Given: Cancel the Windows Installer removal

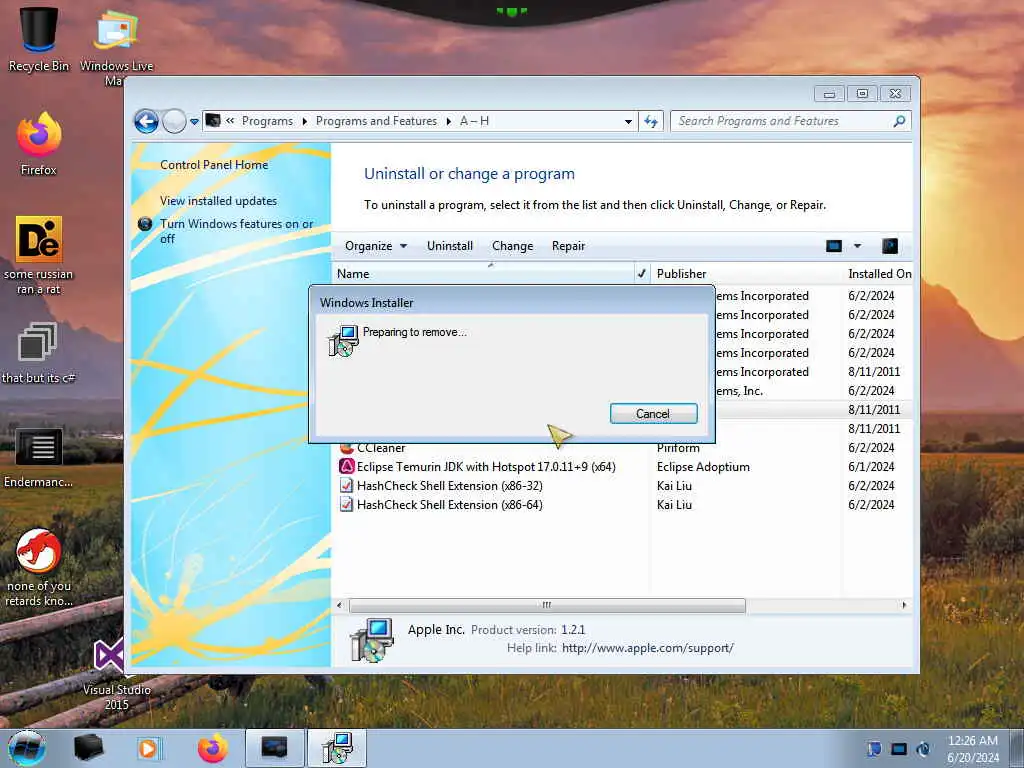Looking at the screenshot, I should (x=654, y=414).
